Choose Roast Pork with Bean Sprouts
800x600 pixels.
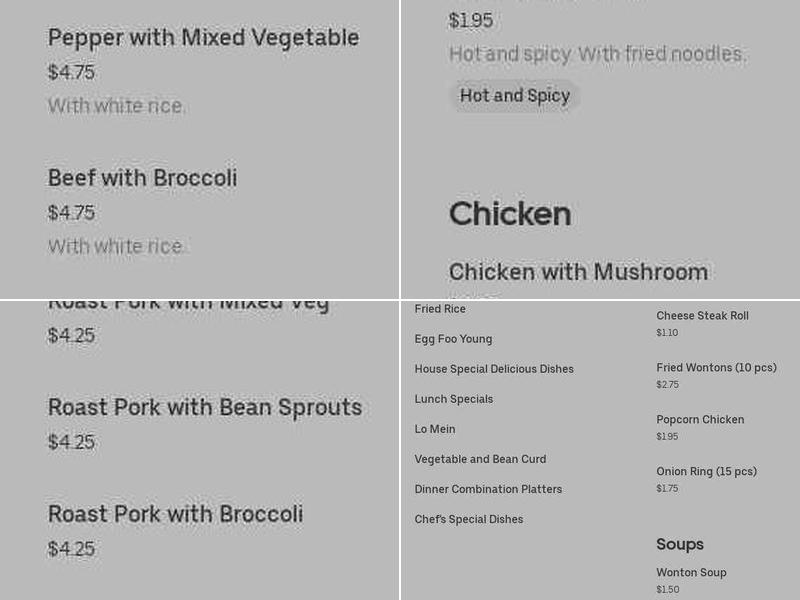click(205, 408)
